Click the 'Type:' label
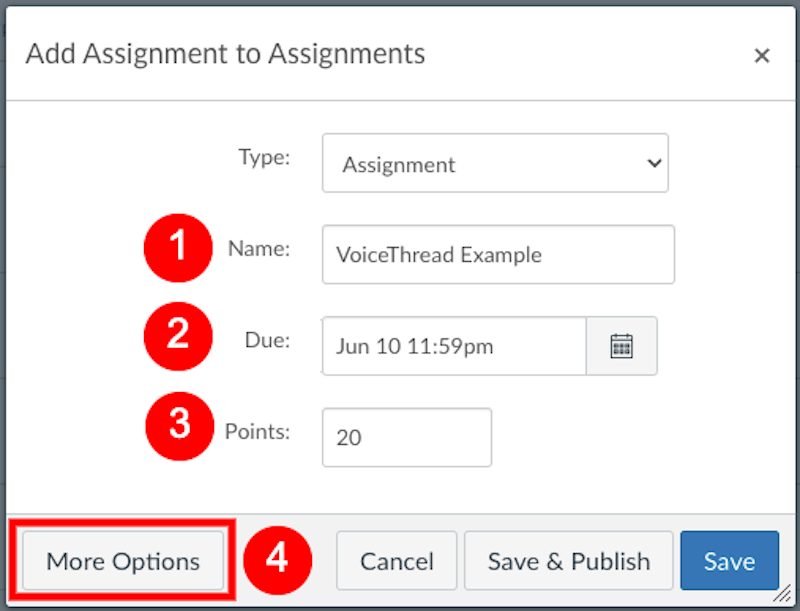The height and width of the screenshot is (611, 800). click(264, 157)
